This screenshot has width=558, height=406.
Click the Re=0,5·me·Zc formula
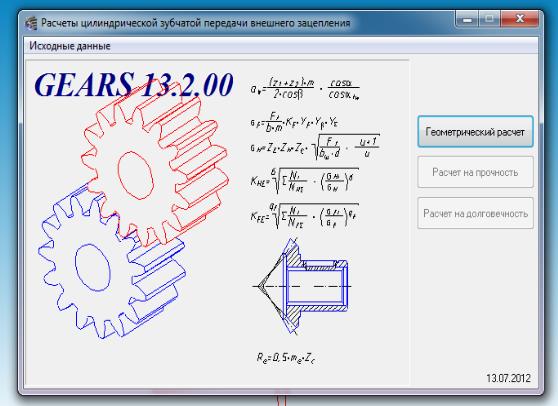(286, 357)
